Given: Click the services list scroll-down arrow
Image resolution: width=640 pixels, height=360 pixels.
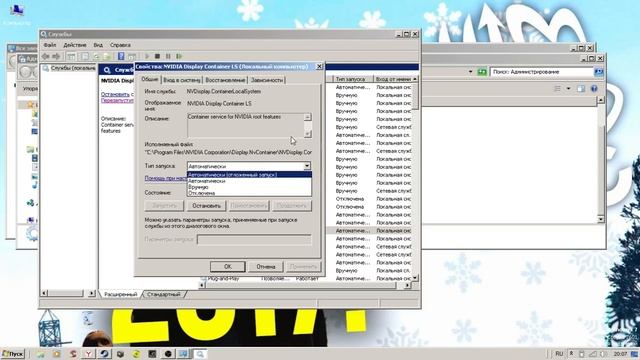Looking at the screenshot, I should pos(415,278).
